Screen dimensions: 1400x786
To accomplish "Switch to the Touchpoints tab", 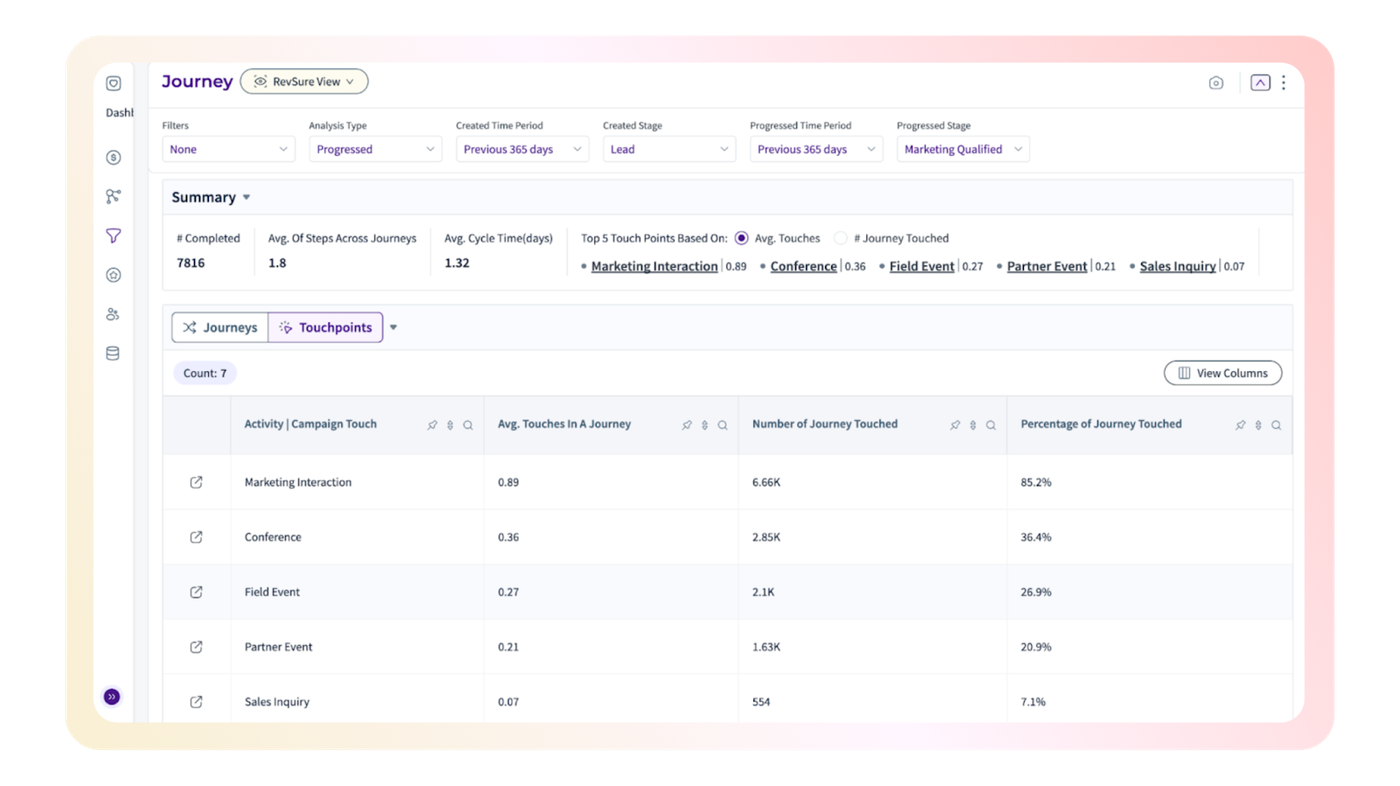I will pyautogui.click(x=325, y=327).
